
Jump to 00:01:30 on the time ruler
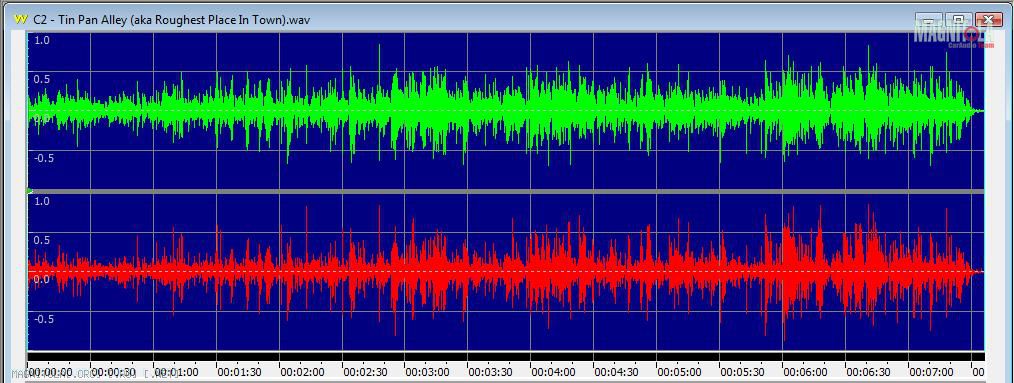coord(239,373)
